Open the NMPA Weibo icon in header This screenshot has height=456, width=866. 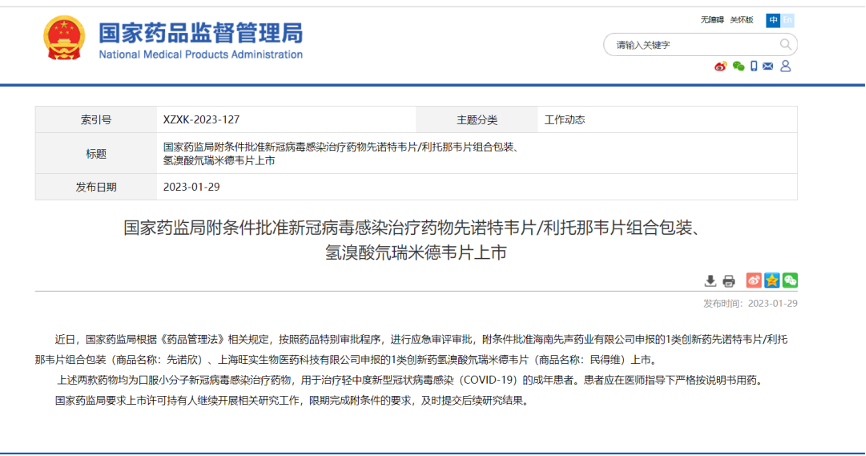pos(720,67)
